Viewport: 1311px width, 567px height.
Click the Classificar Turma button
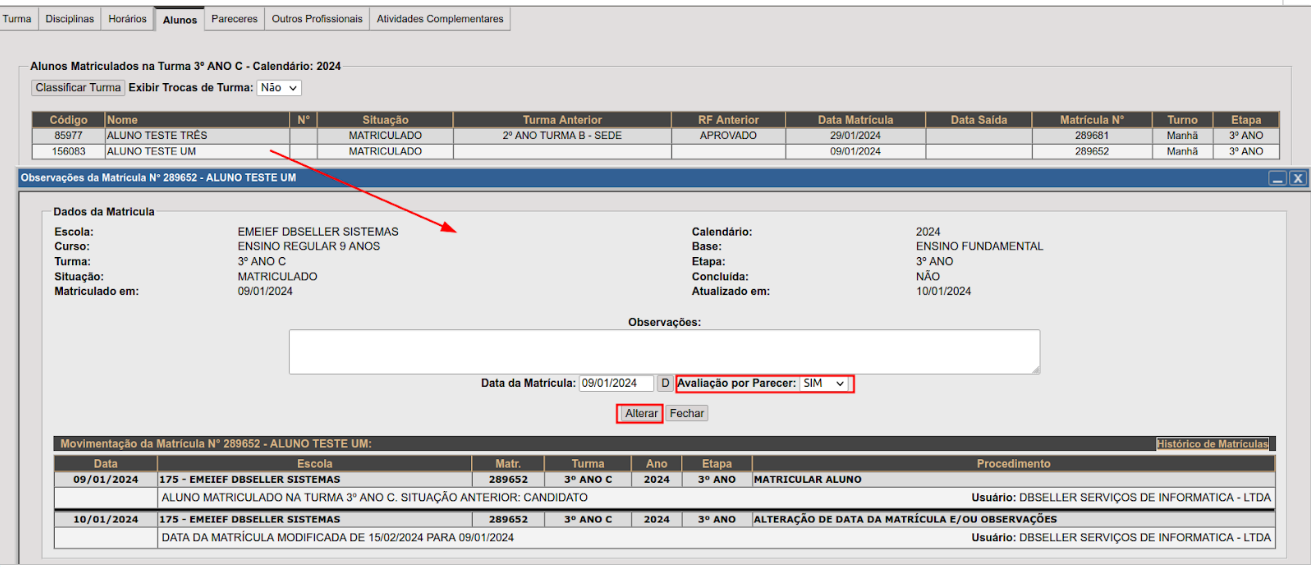[x=78, y=88]
